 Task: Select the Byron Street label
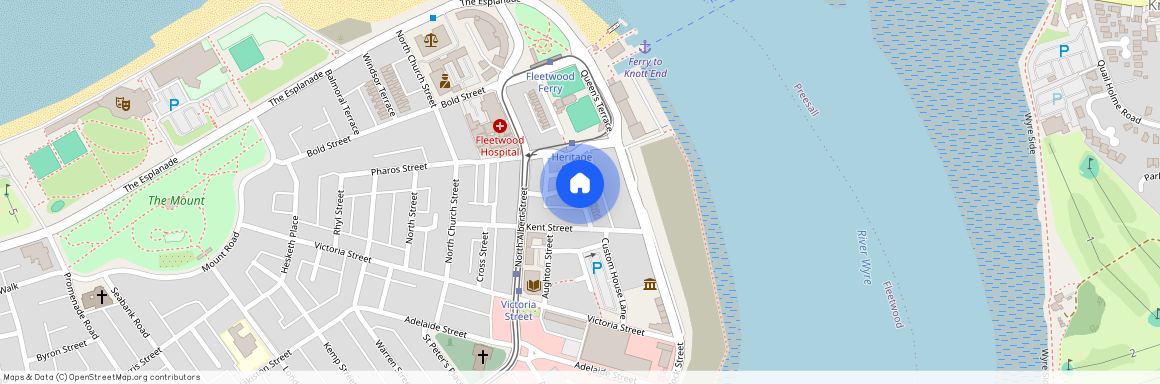coord(62,352)
